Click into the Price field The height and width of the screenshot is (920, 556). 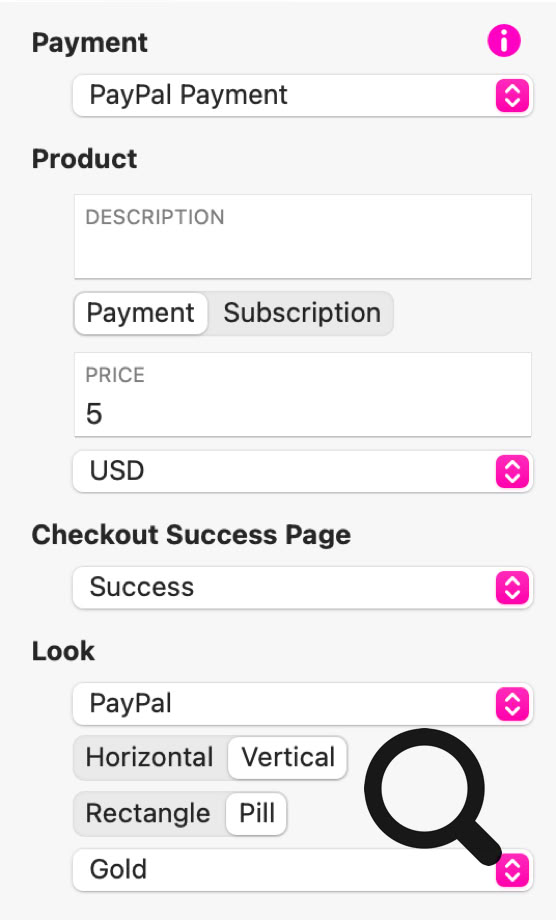(303, 395)
